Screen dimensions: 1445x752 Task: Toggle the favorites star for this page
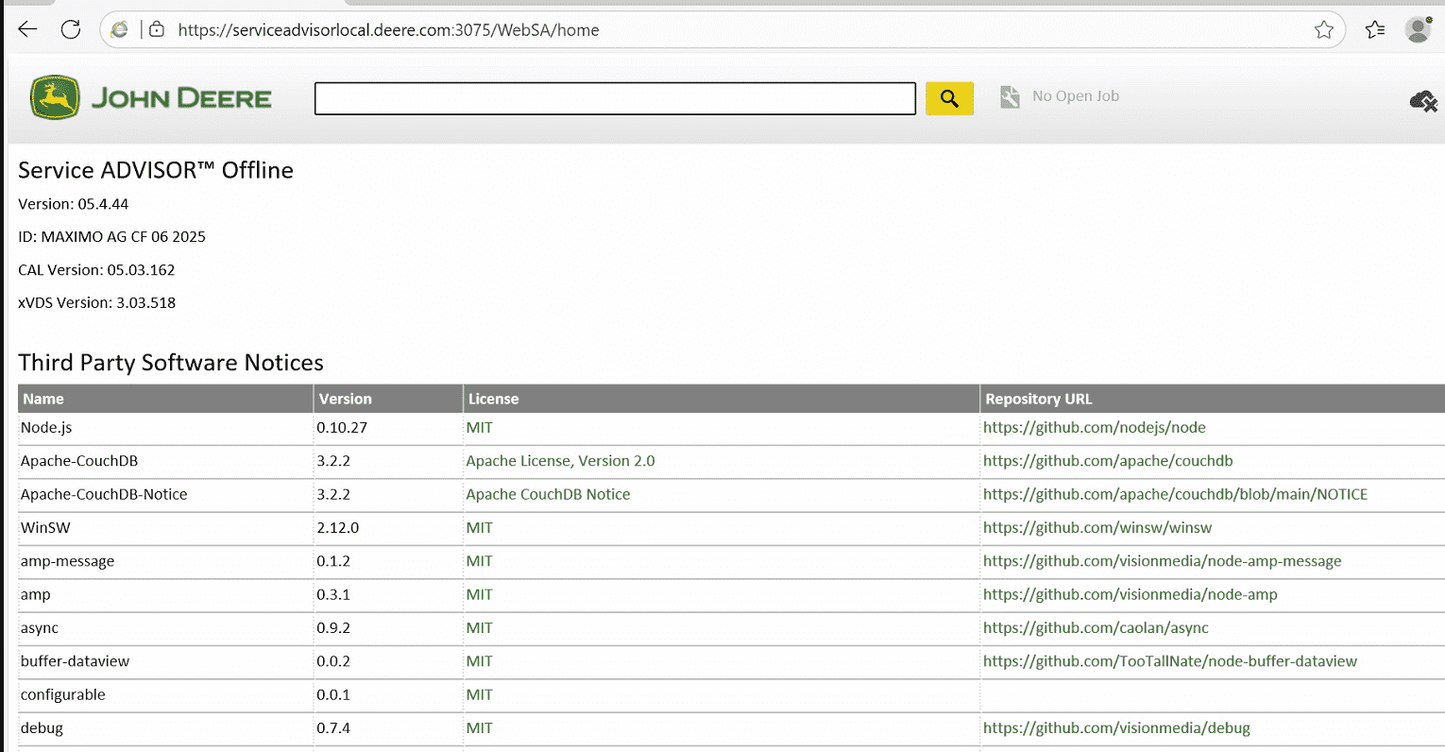1325,30
